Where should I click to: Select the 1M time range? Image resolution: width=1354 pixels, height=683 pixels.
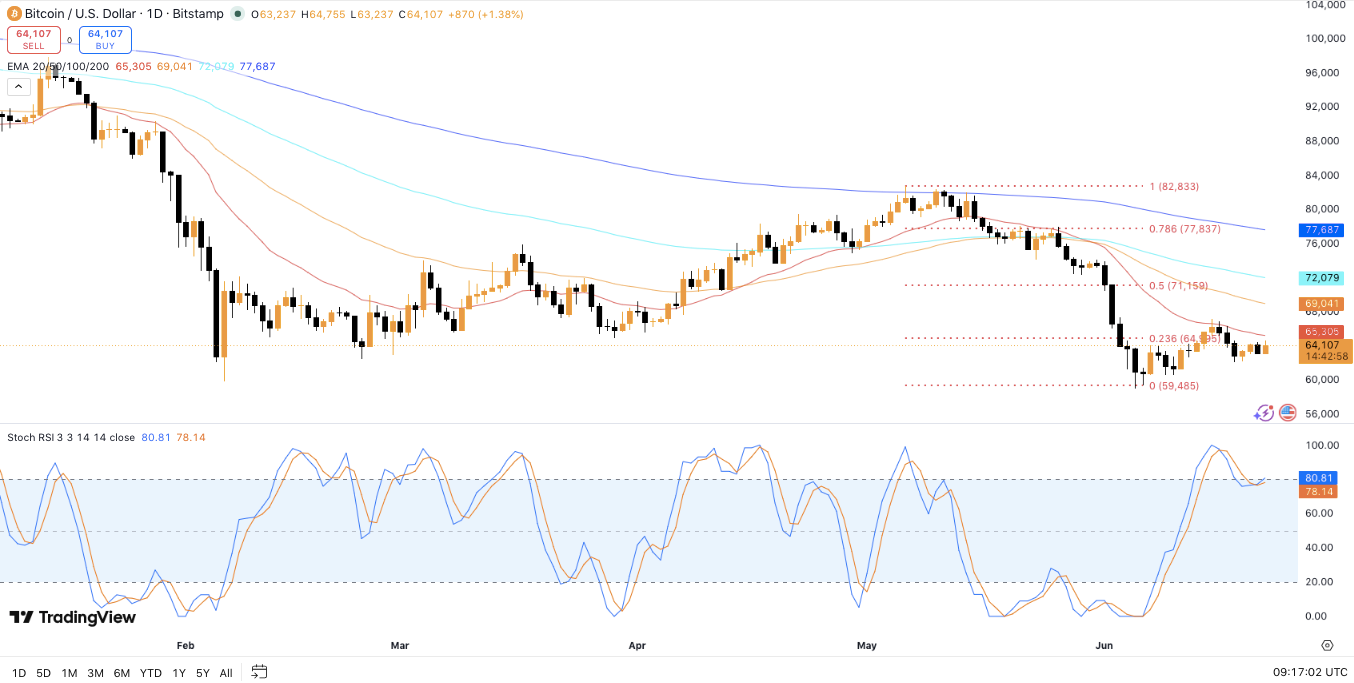(69, 673)
